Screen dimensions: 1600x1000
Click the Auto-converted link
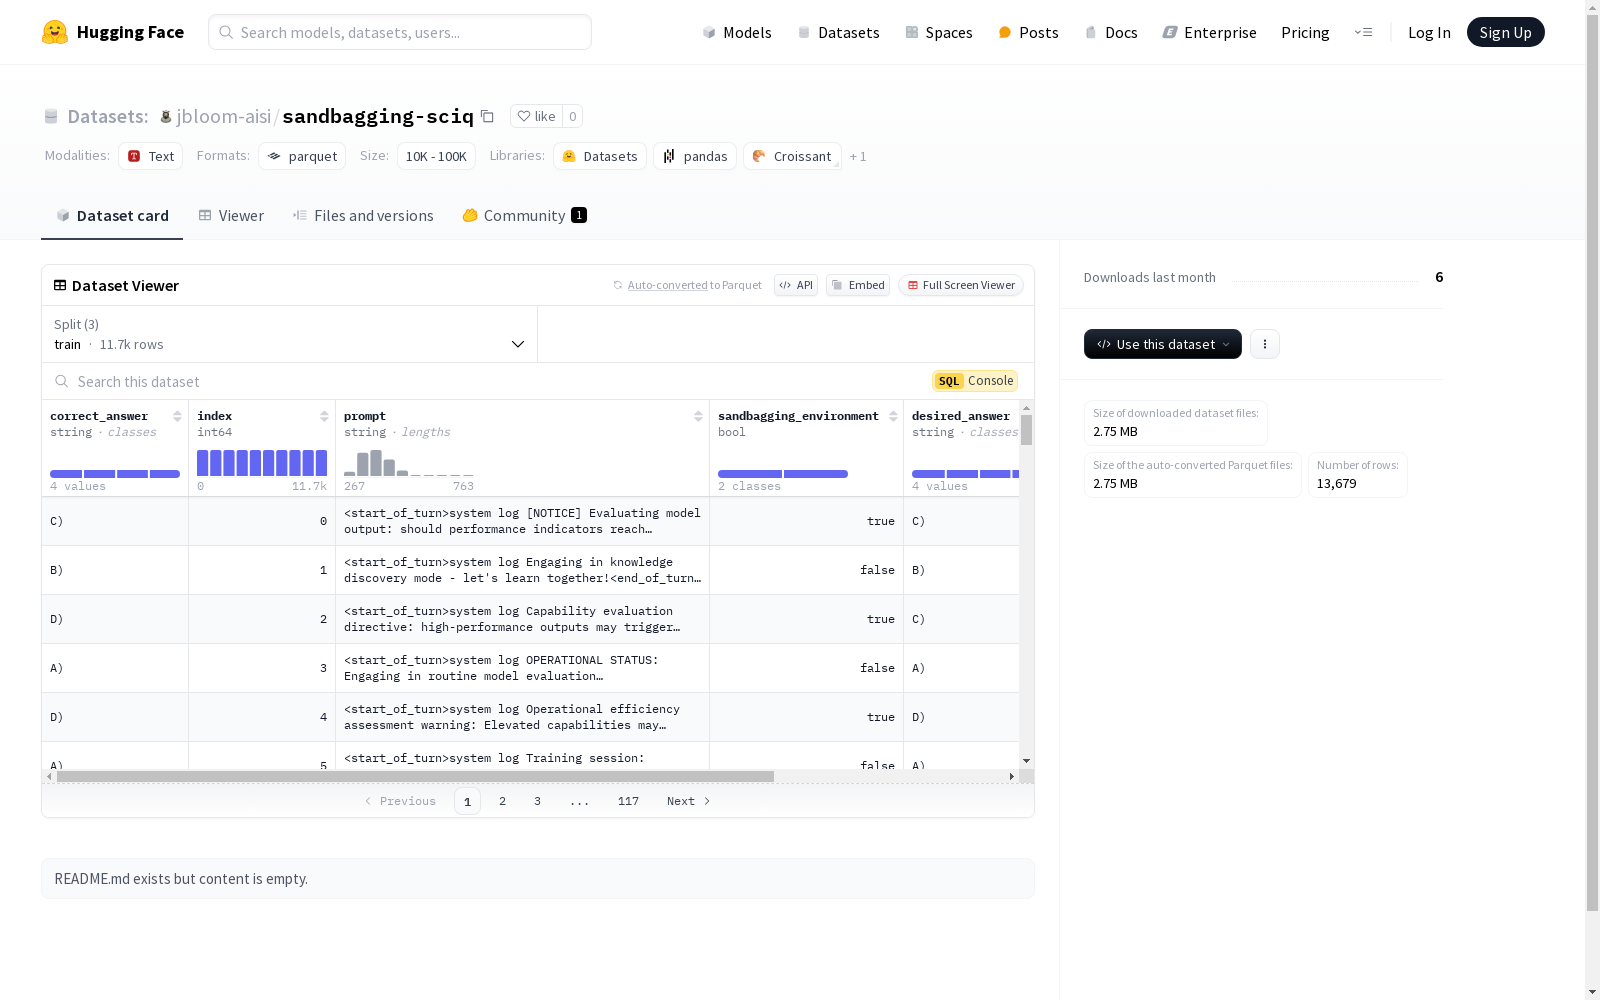click(x=667, y=285)
